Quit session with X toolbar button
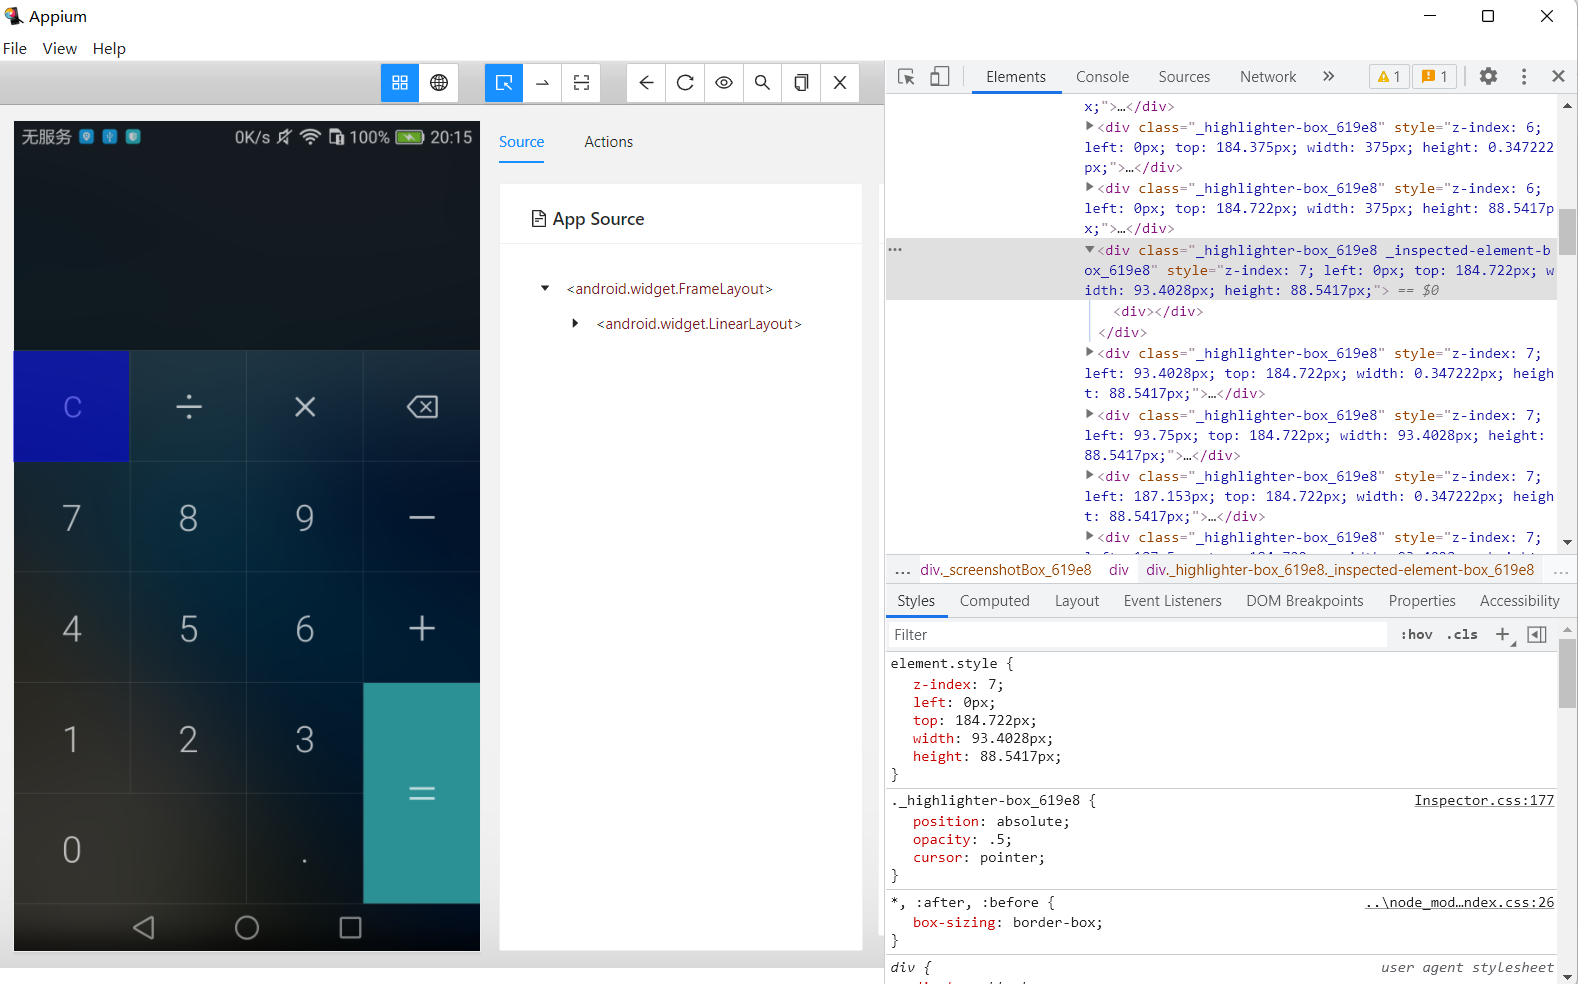 840,83
